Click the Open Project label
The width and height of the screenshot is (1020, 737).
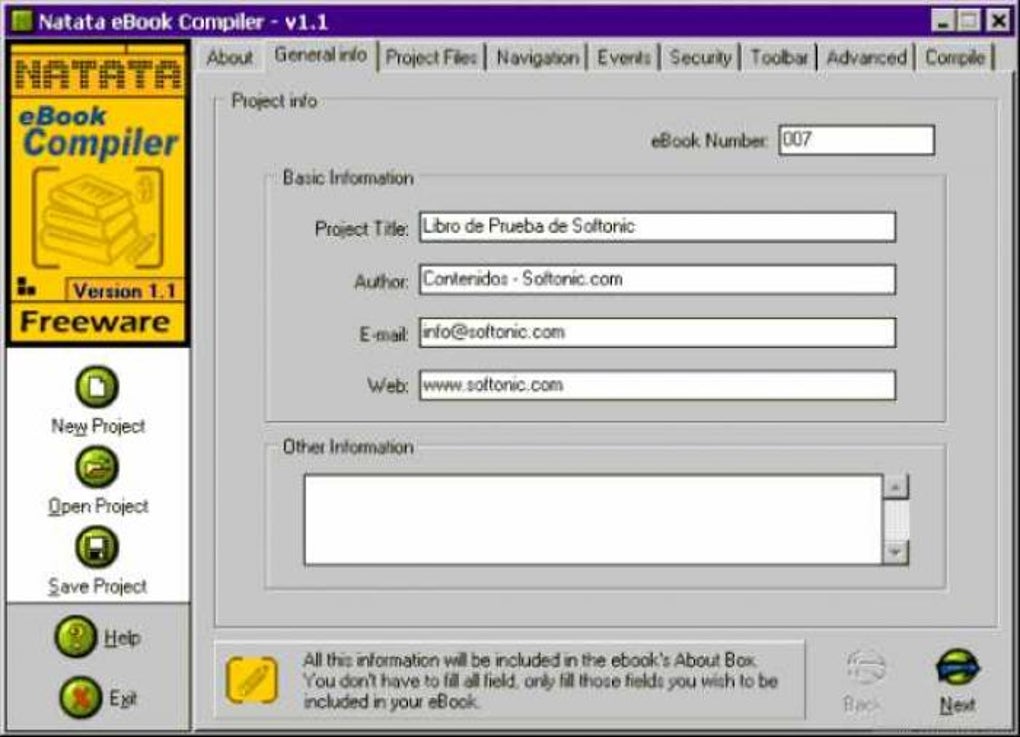click(x=98, y=506)
